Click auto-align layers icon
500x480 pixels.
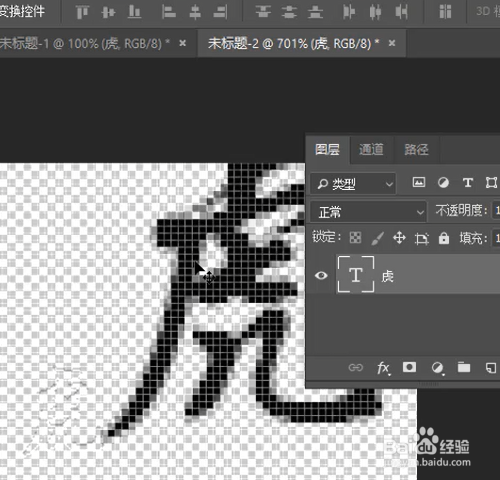(445, 12)
